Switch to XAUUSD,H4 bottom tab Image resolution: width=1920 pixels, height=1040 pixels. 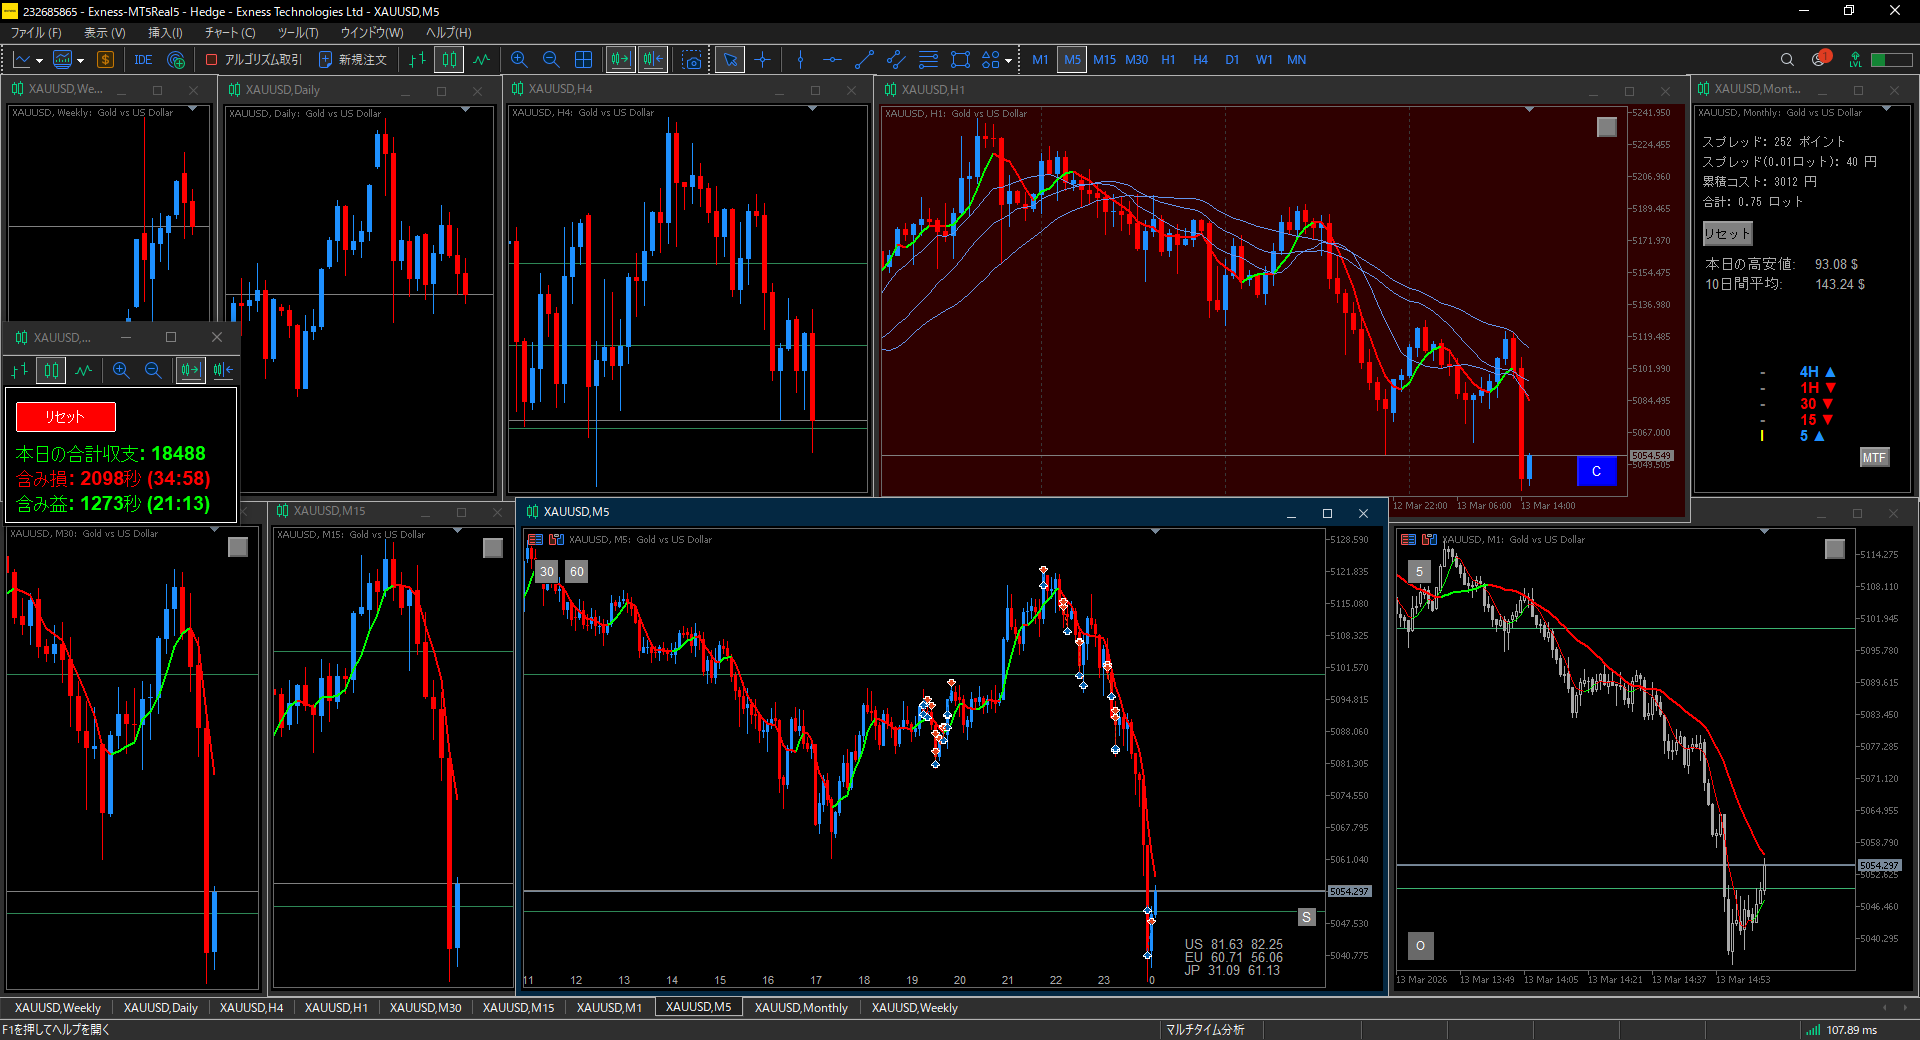tap(251, 1008)
